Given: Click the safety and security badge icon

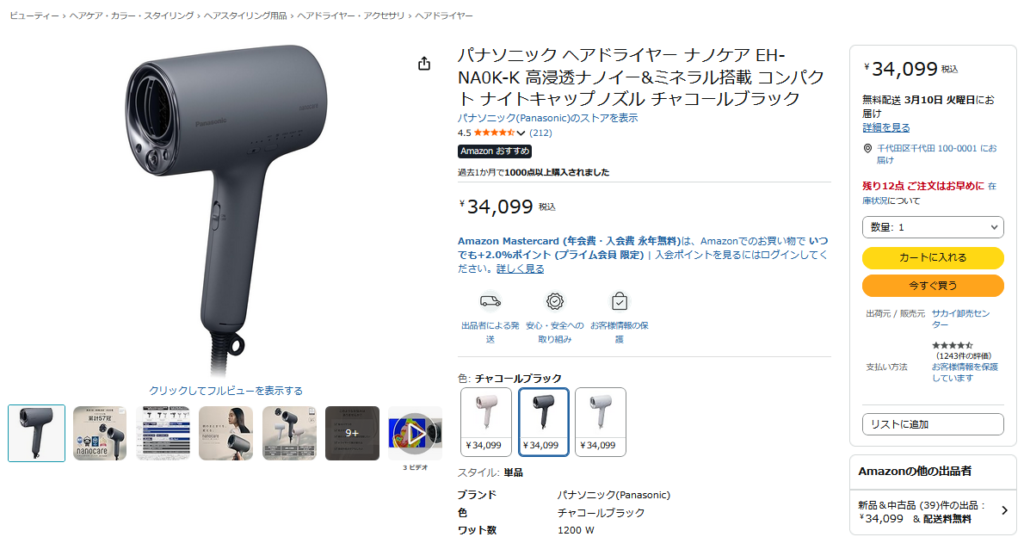Looking at the screenshot, I should [x=554, y=301].
